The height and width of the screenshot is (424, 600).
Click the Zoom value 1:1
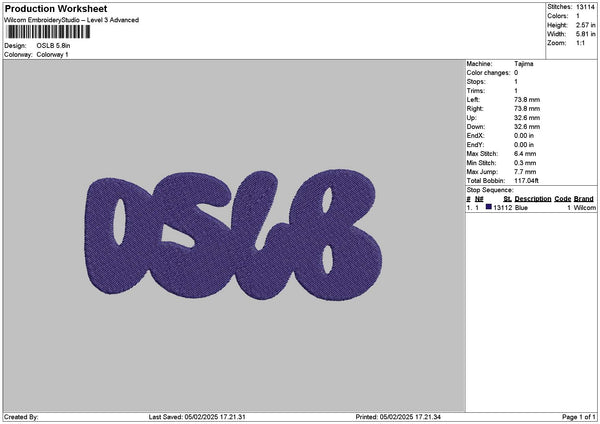click(x=580, y=43)
